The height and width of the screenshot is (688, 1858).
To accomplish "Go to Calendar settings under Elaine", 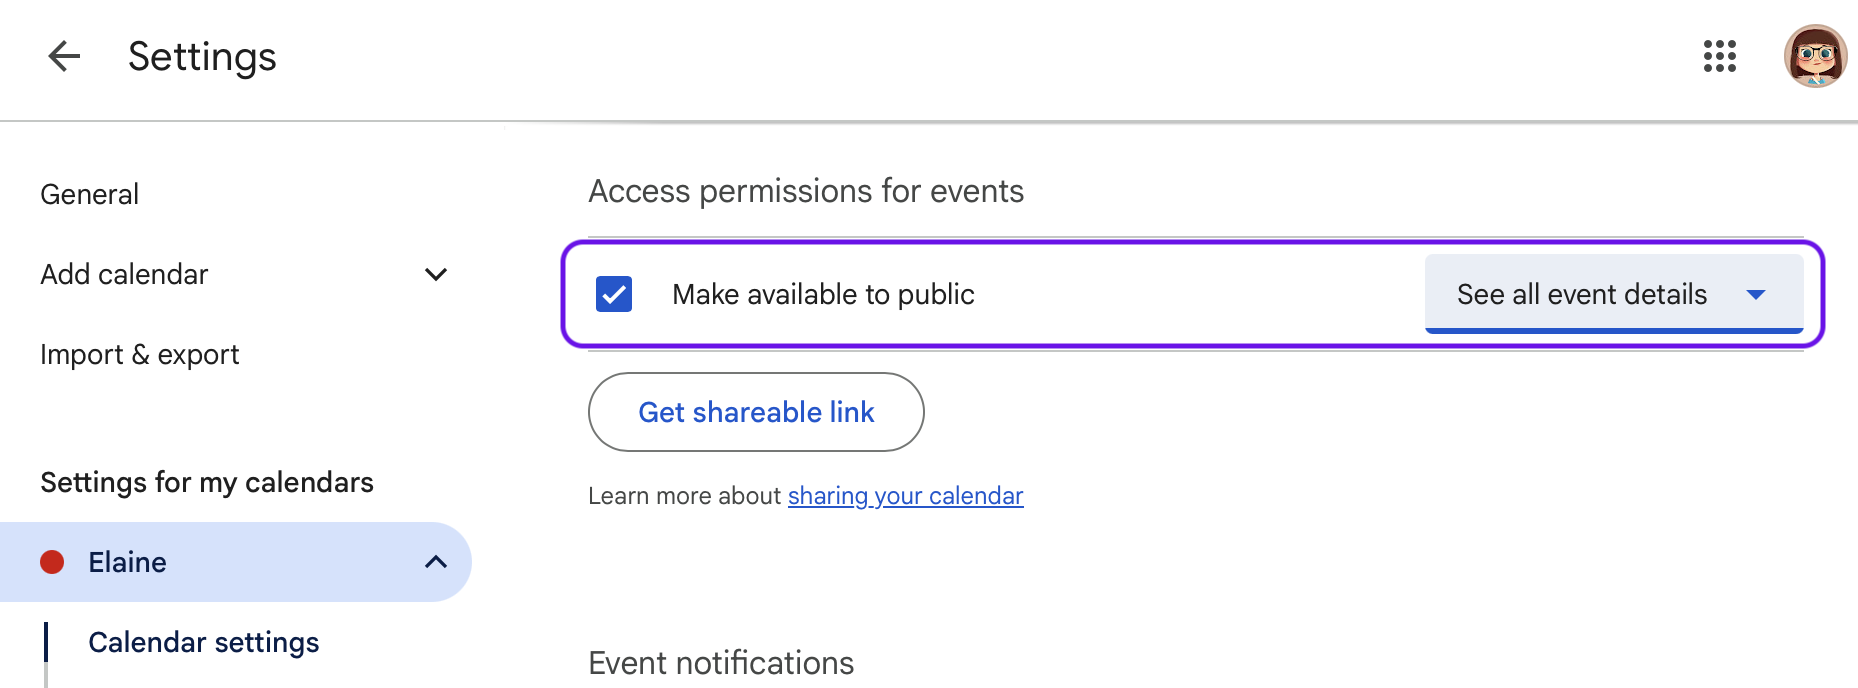I will tap(204, 642).
